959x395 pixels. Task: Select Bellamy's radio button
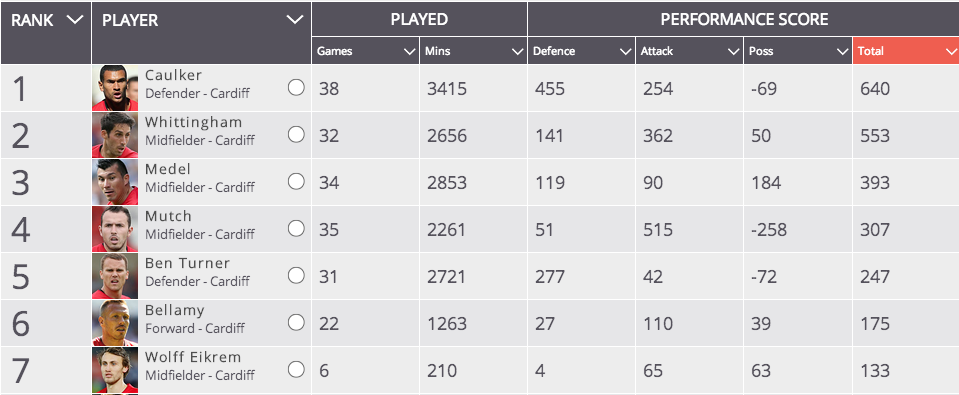pyautogui.click(x=296, y=322)
